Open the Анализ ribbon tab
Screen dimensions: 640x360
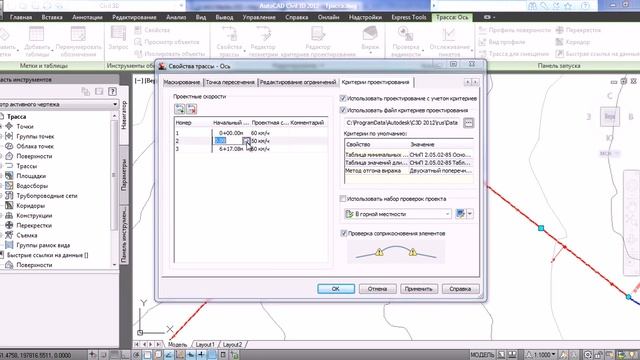[176, 17]
